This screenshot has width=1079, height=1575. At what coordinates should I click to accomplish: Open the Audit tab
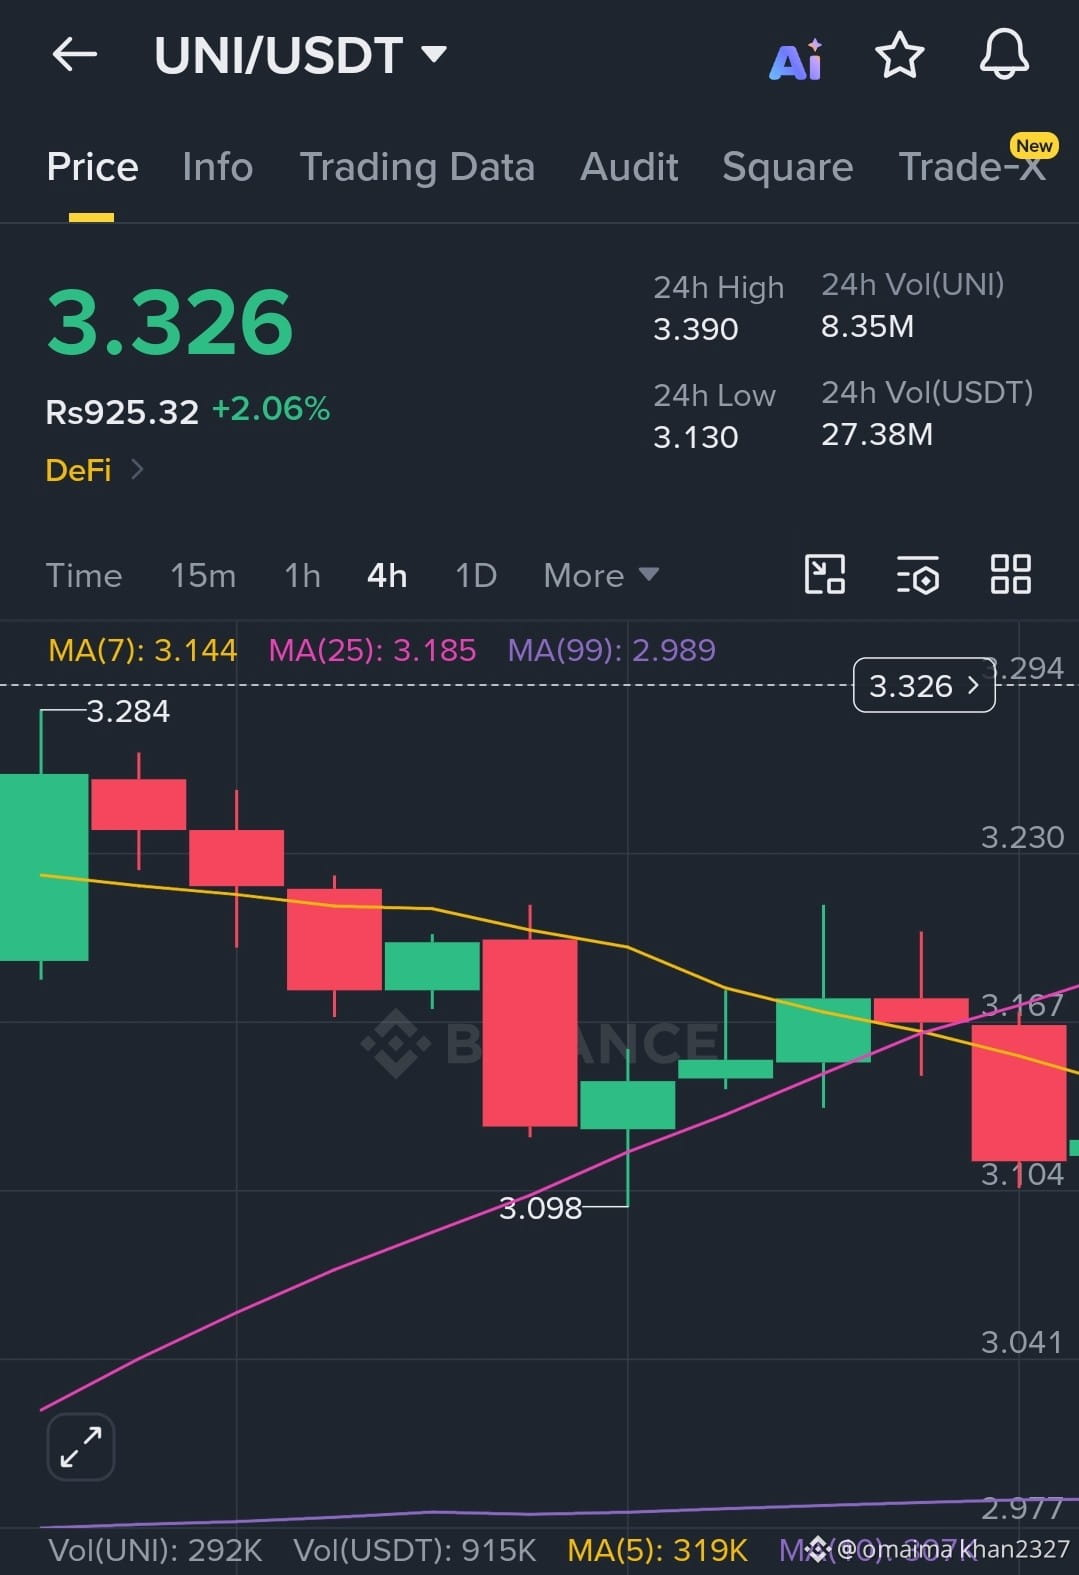[629, 167]
